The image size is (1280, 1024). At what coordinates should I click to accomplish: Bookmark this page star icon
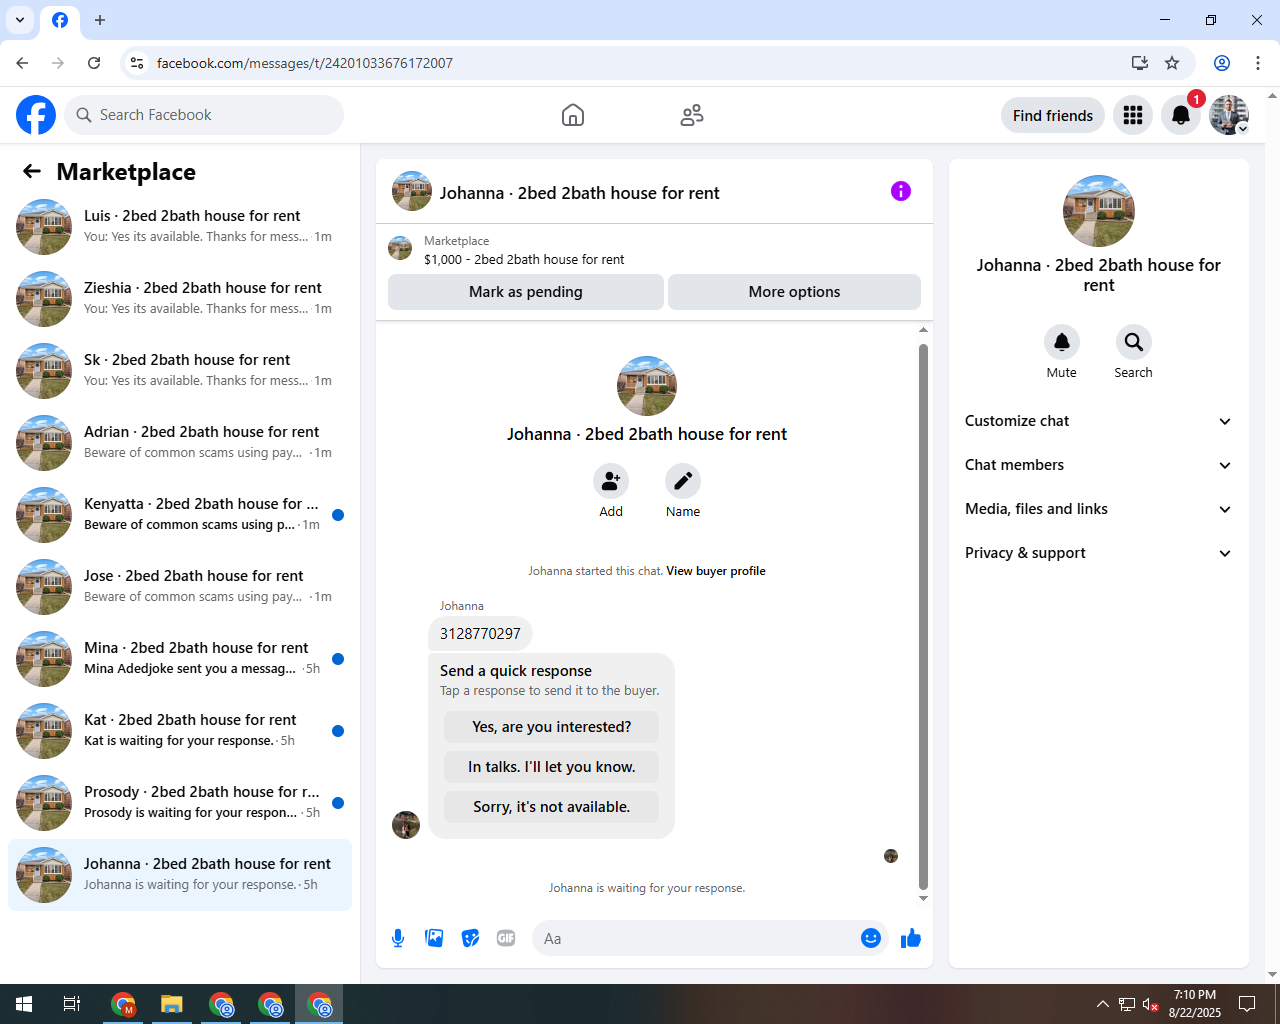click(1172, 63)
